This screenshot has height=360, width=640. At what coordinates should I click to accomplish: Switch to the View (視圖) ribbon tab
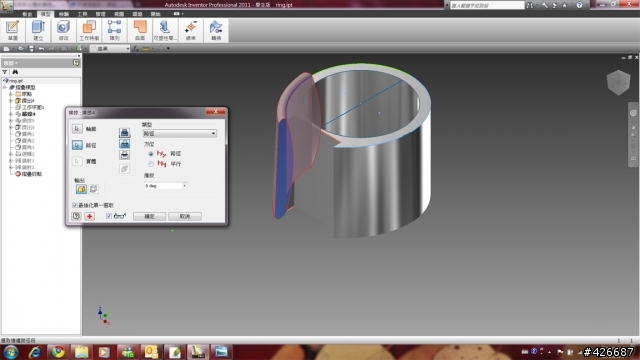119,14
